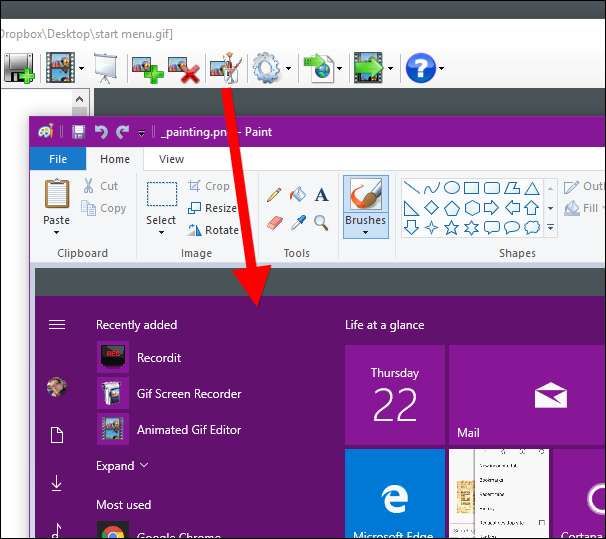The height and width of the screenshot is (539, 606).
Task: Click the add image frame icon
Action: pos(147,69)
